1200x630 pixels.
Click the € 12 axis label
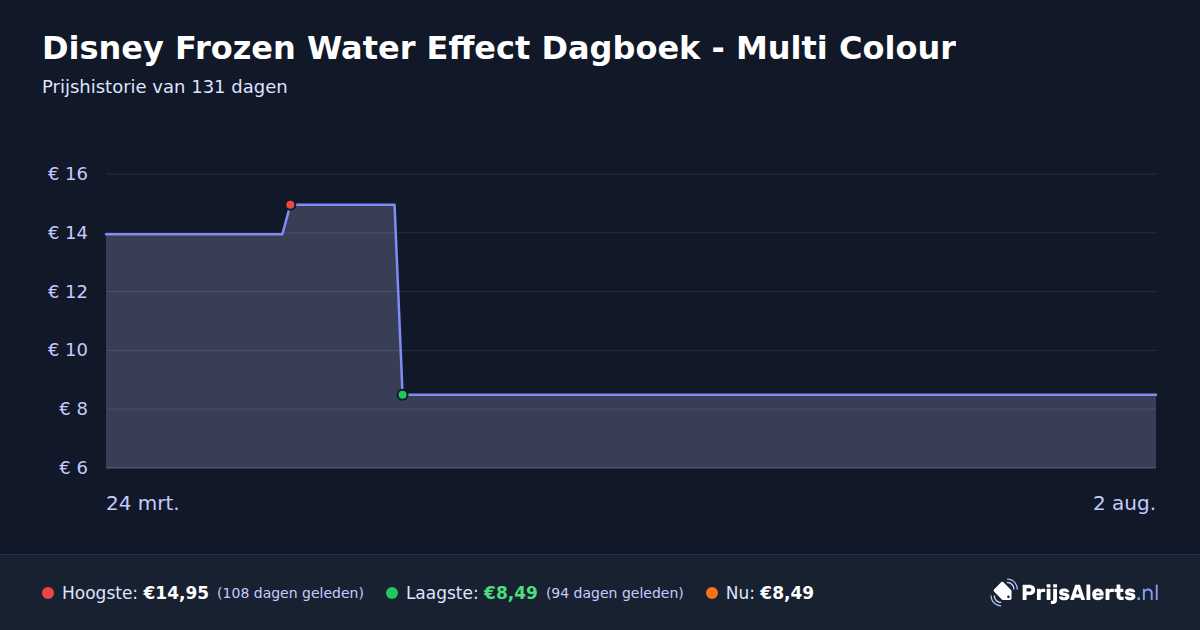(x=68, y=292)
